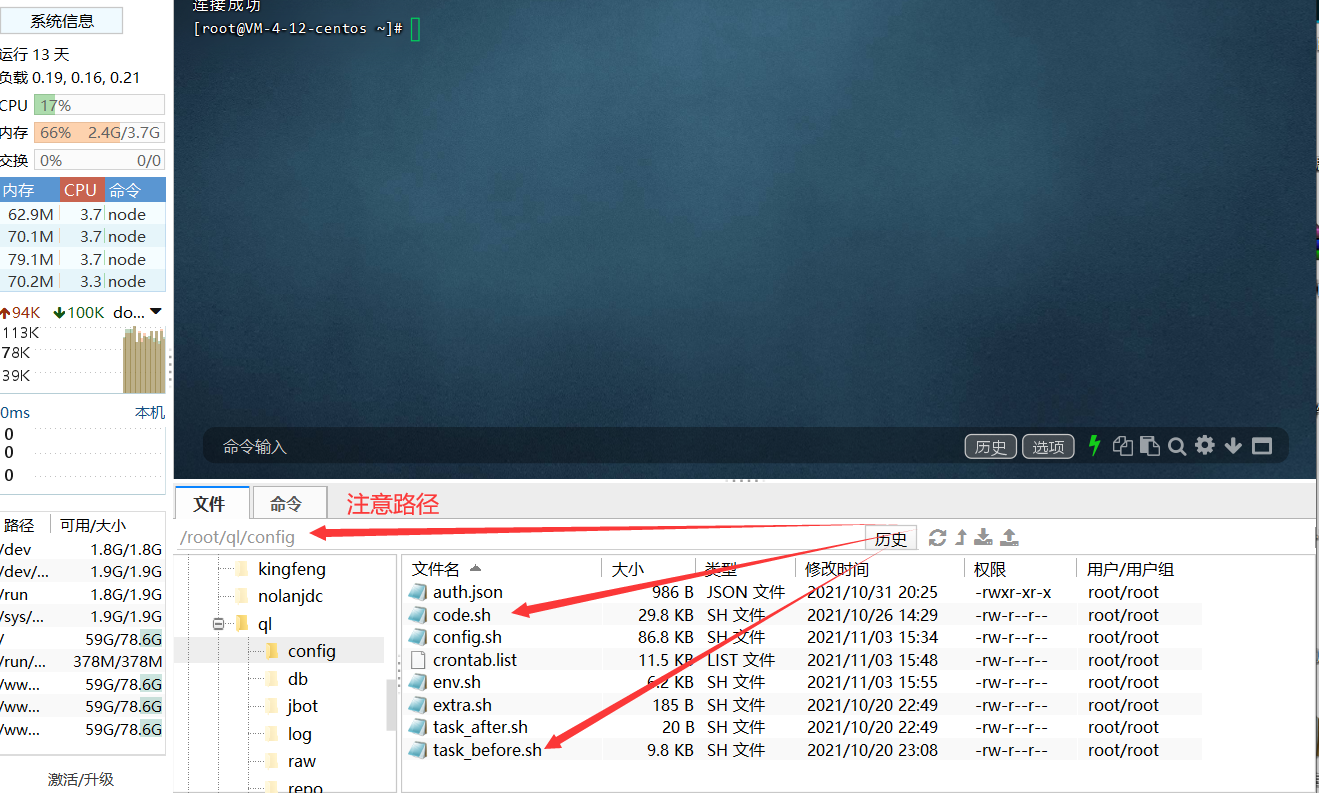Open terminal settings gear icon

[x=1205, y=445]
